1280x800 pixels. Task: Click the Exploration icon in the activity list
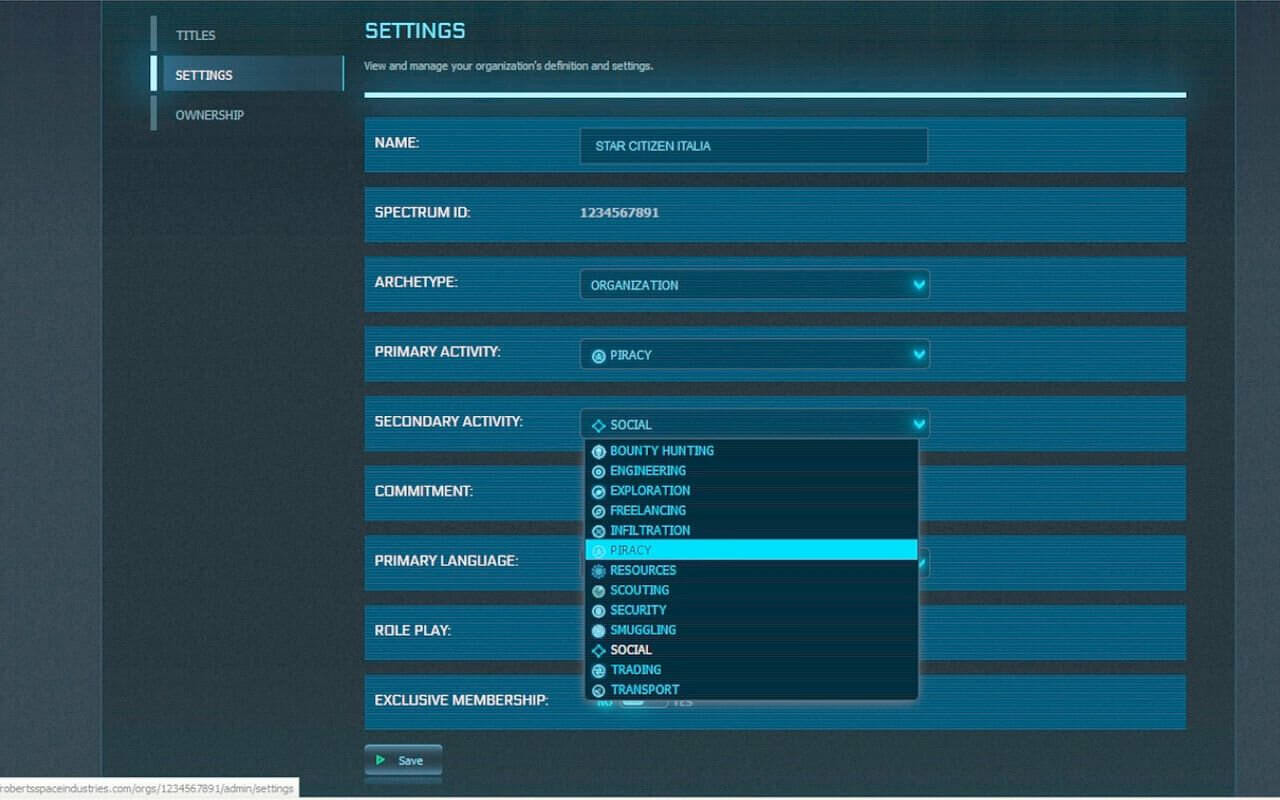coord(598,491)
